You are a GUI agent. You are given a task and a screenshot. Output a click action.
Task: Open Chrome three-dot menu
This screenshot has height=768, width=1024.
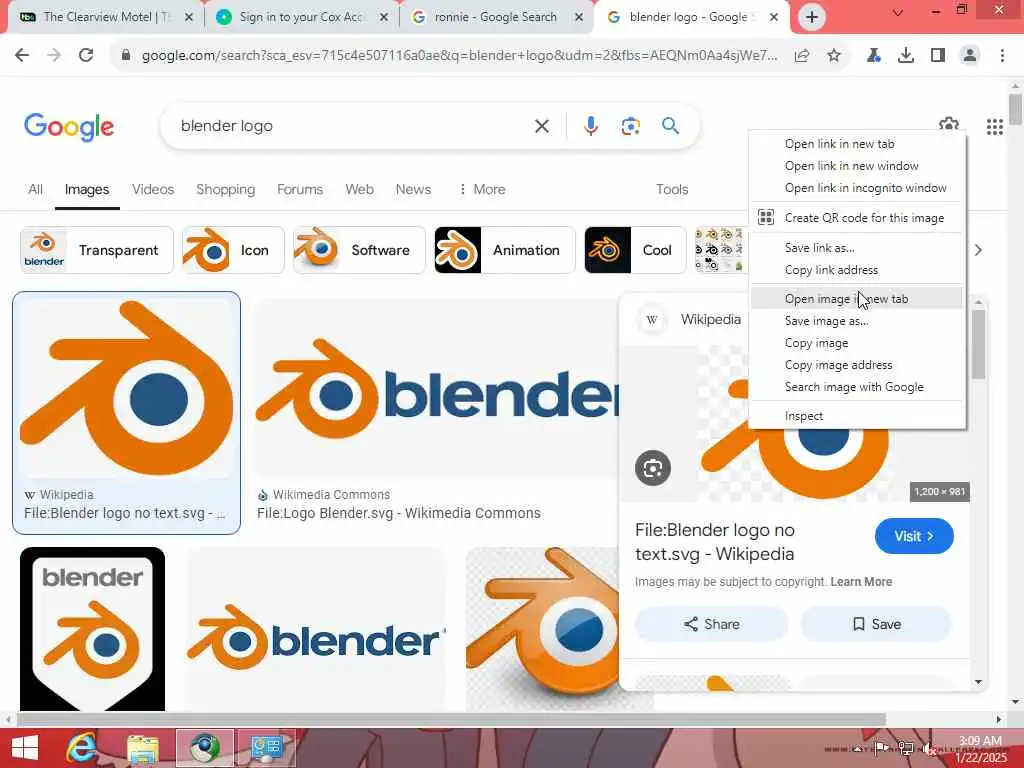click(x=1002, y=56)
